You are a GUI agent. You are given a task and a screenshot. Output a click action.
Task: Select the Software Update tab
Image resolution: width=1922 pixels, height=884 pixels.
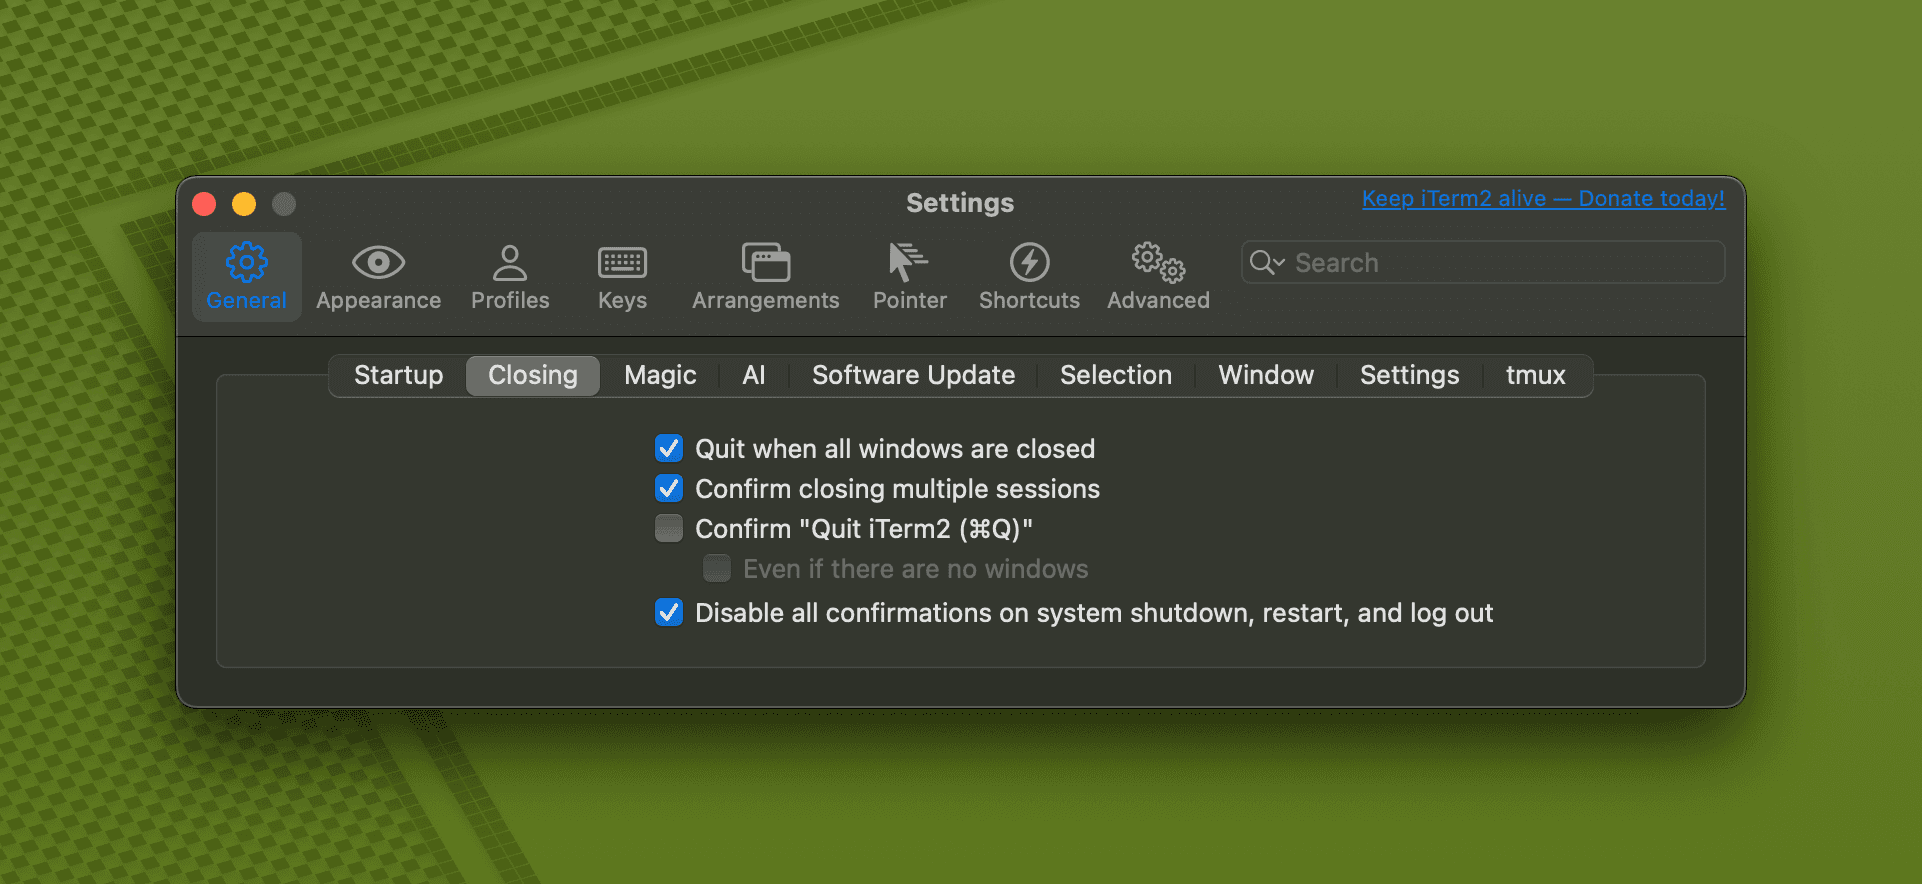(913, 375)
